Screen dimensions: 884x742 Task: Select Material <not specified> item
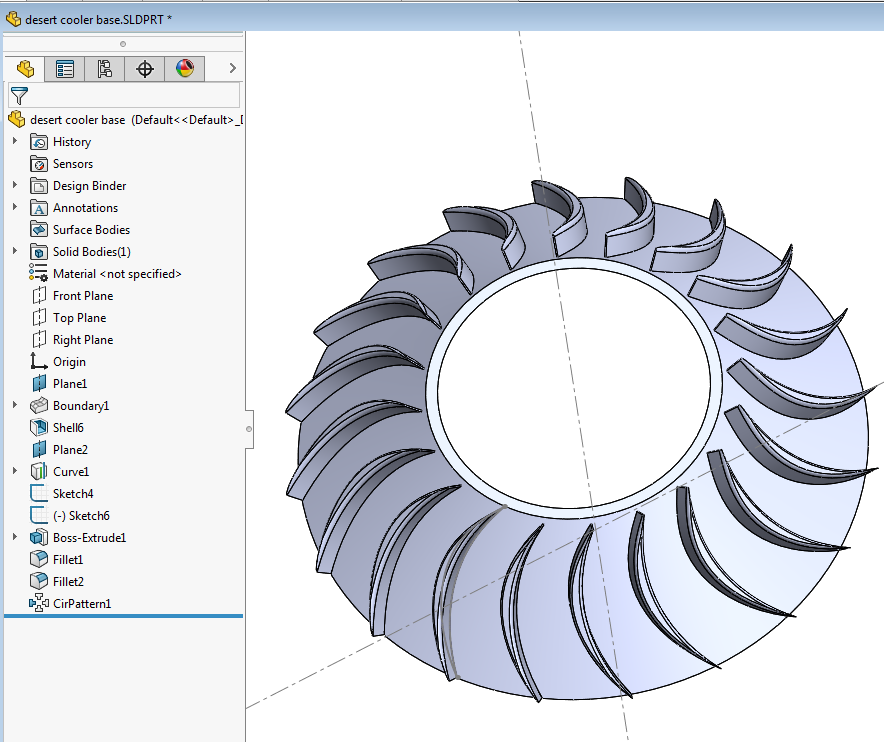116,274
